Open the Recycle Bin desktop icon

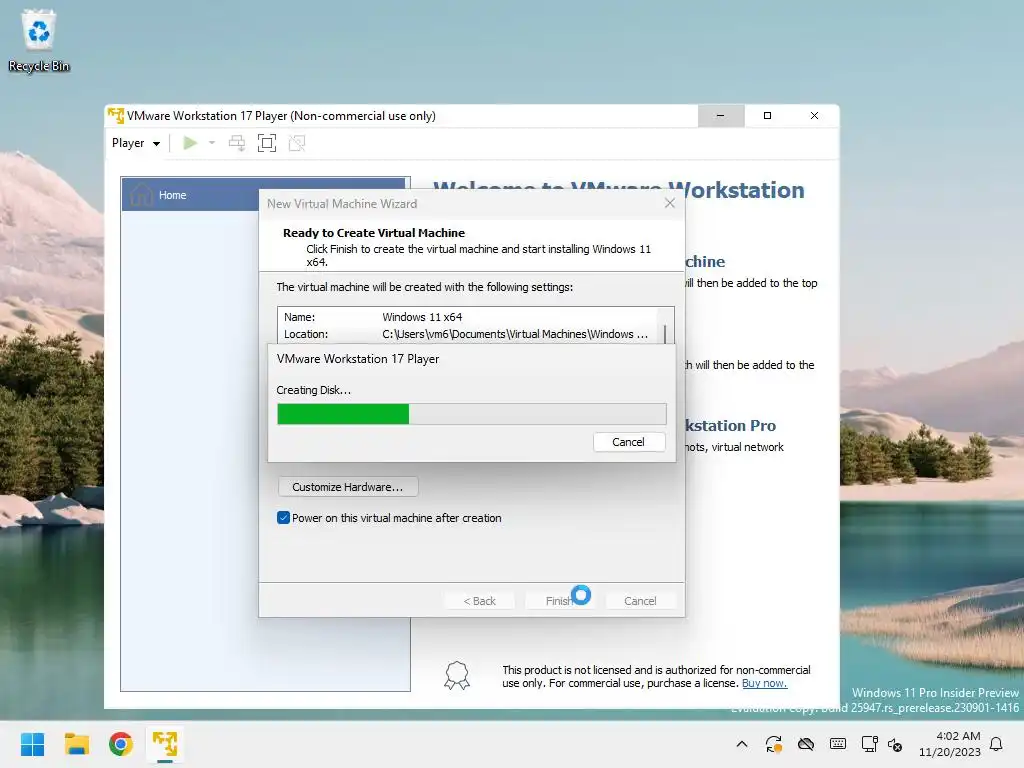tap(39, 40)
